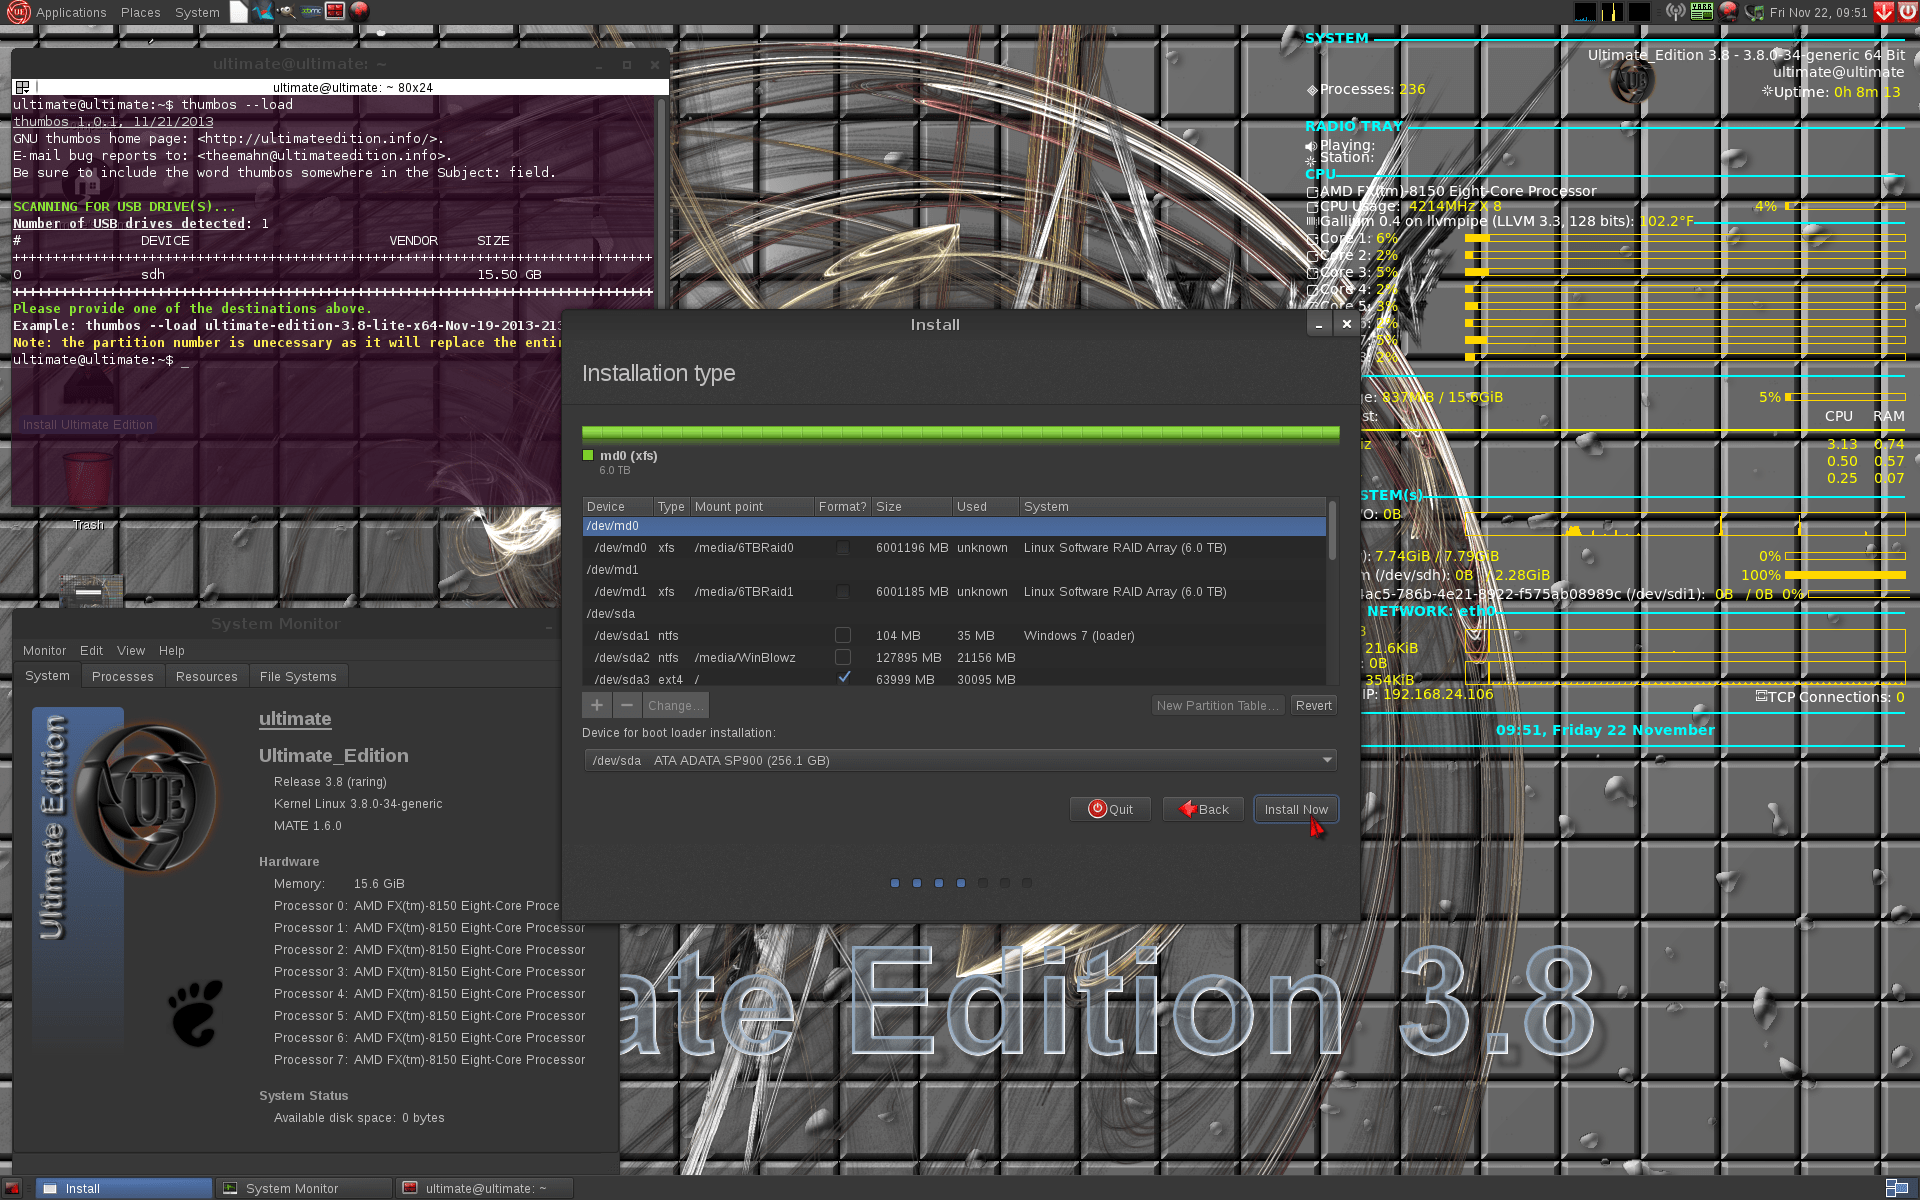Open the wireless network tray icon
1920x1200 pixels.
pyautogui.click(x=1676, y=12)
